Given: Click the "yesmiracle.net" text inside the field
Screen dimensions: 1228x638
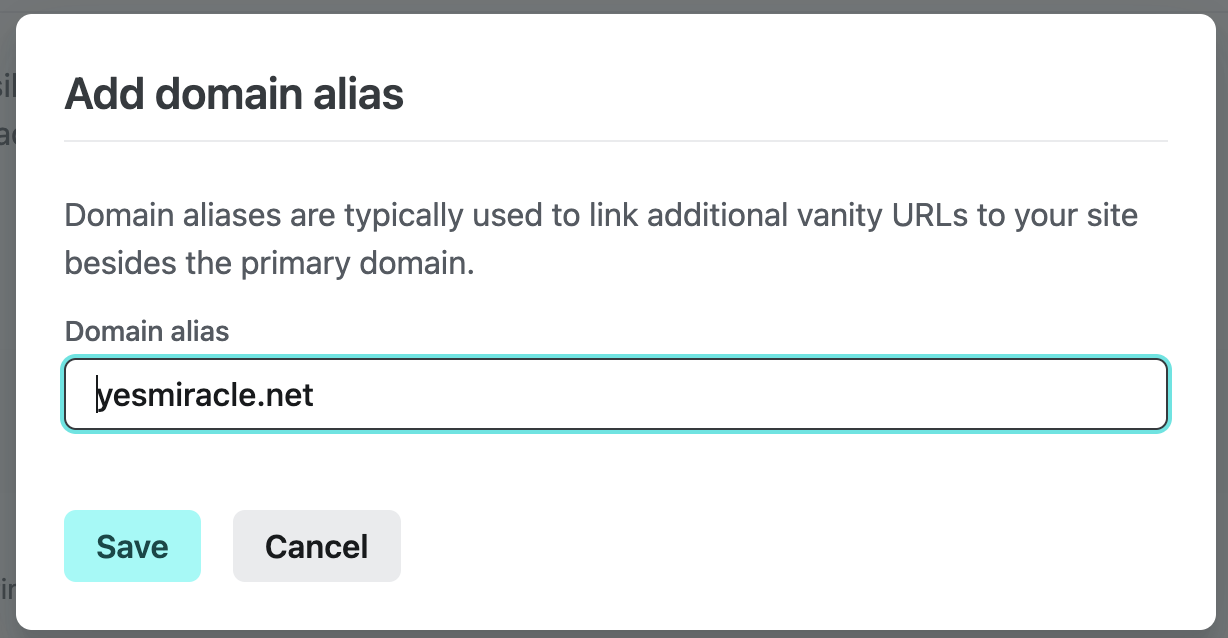Looking at the screenshot, I should click(x=205, y=395).
